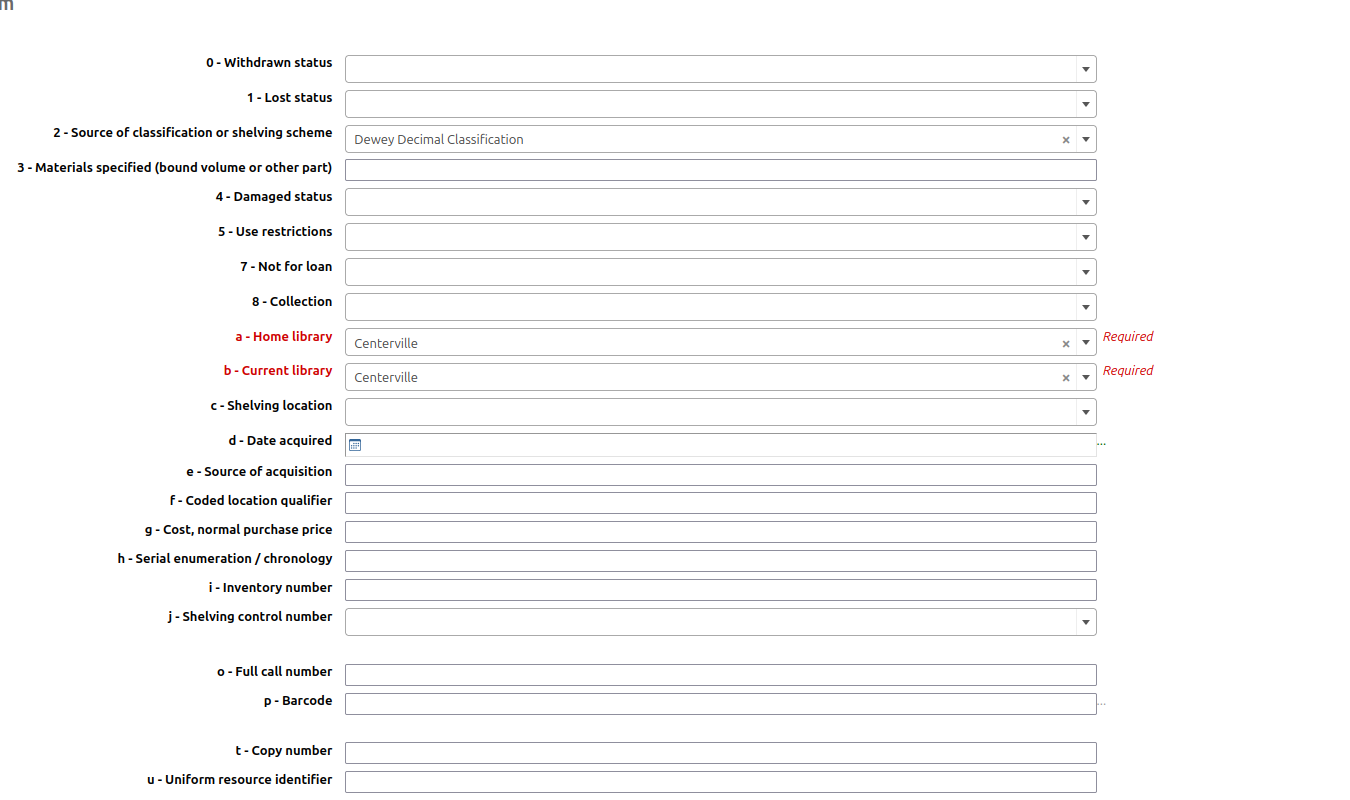This screenshot has height=800, width=1350.
Task: Clear the Dewey Decimal Classification selection
Action: coord(1066,140)
